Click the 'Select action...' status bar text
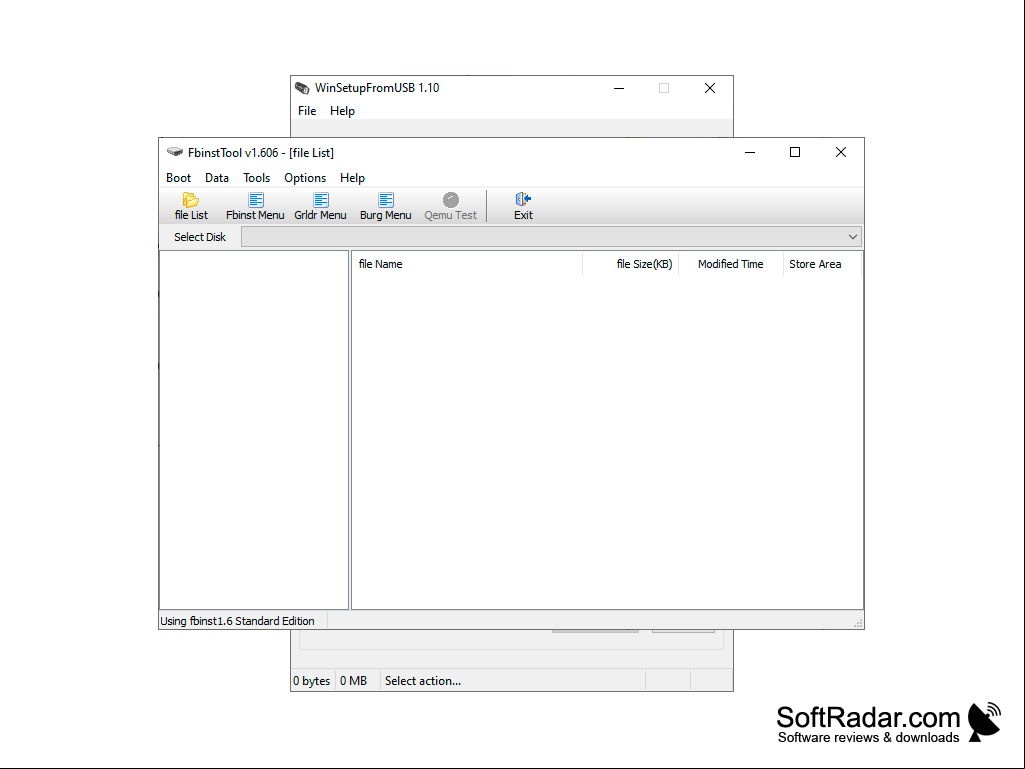This screenshot has width=1025, height=769. click(x=422, y=681)
